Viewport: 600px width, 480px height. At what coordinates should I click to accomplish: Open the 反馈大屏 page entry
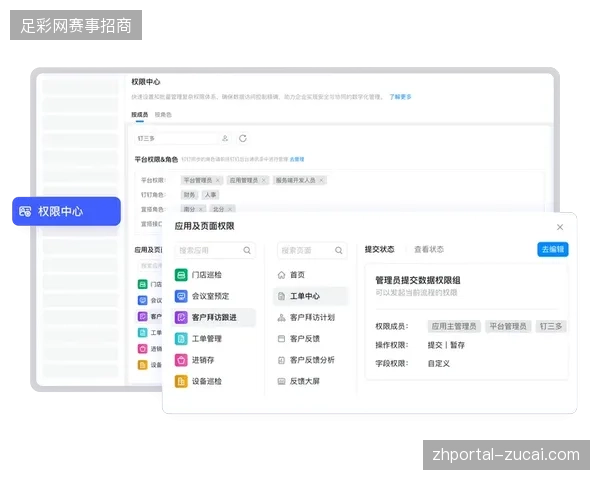(x=299, y=381)
